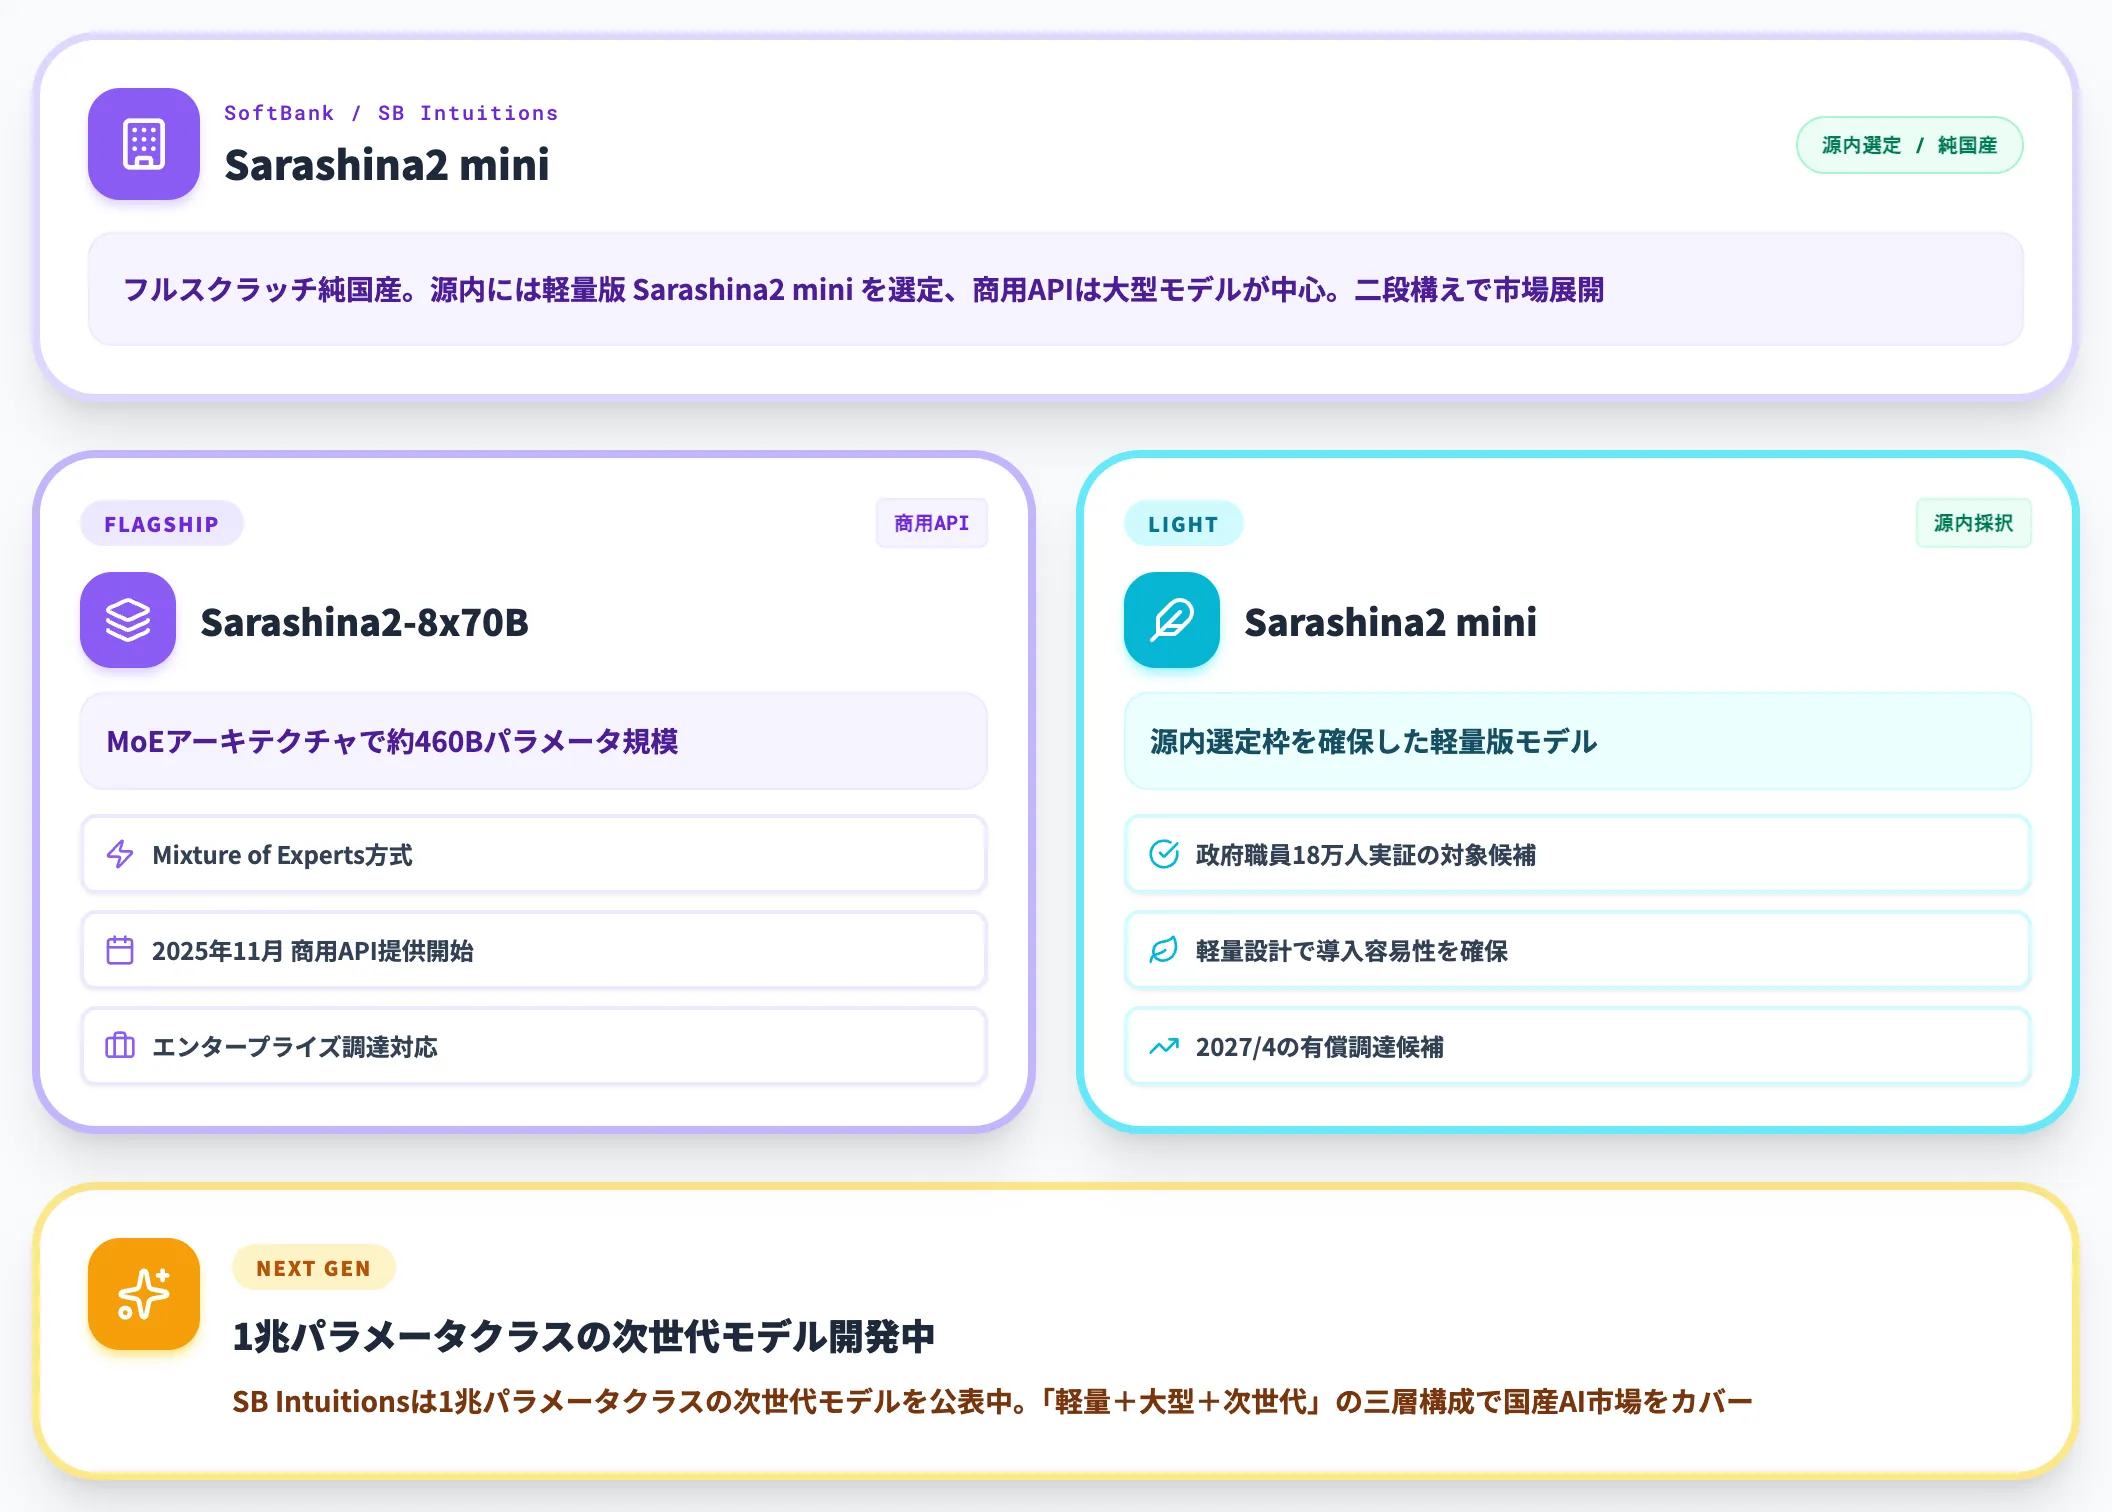Click the purple layers icon for Sarashina2-8x70B
2112x1512 pixels.
(x=128, y=620)
